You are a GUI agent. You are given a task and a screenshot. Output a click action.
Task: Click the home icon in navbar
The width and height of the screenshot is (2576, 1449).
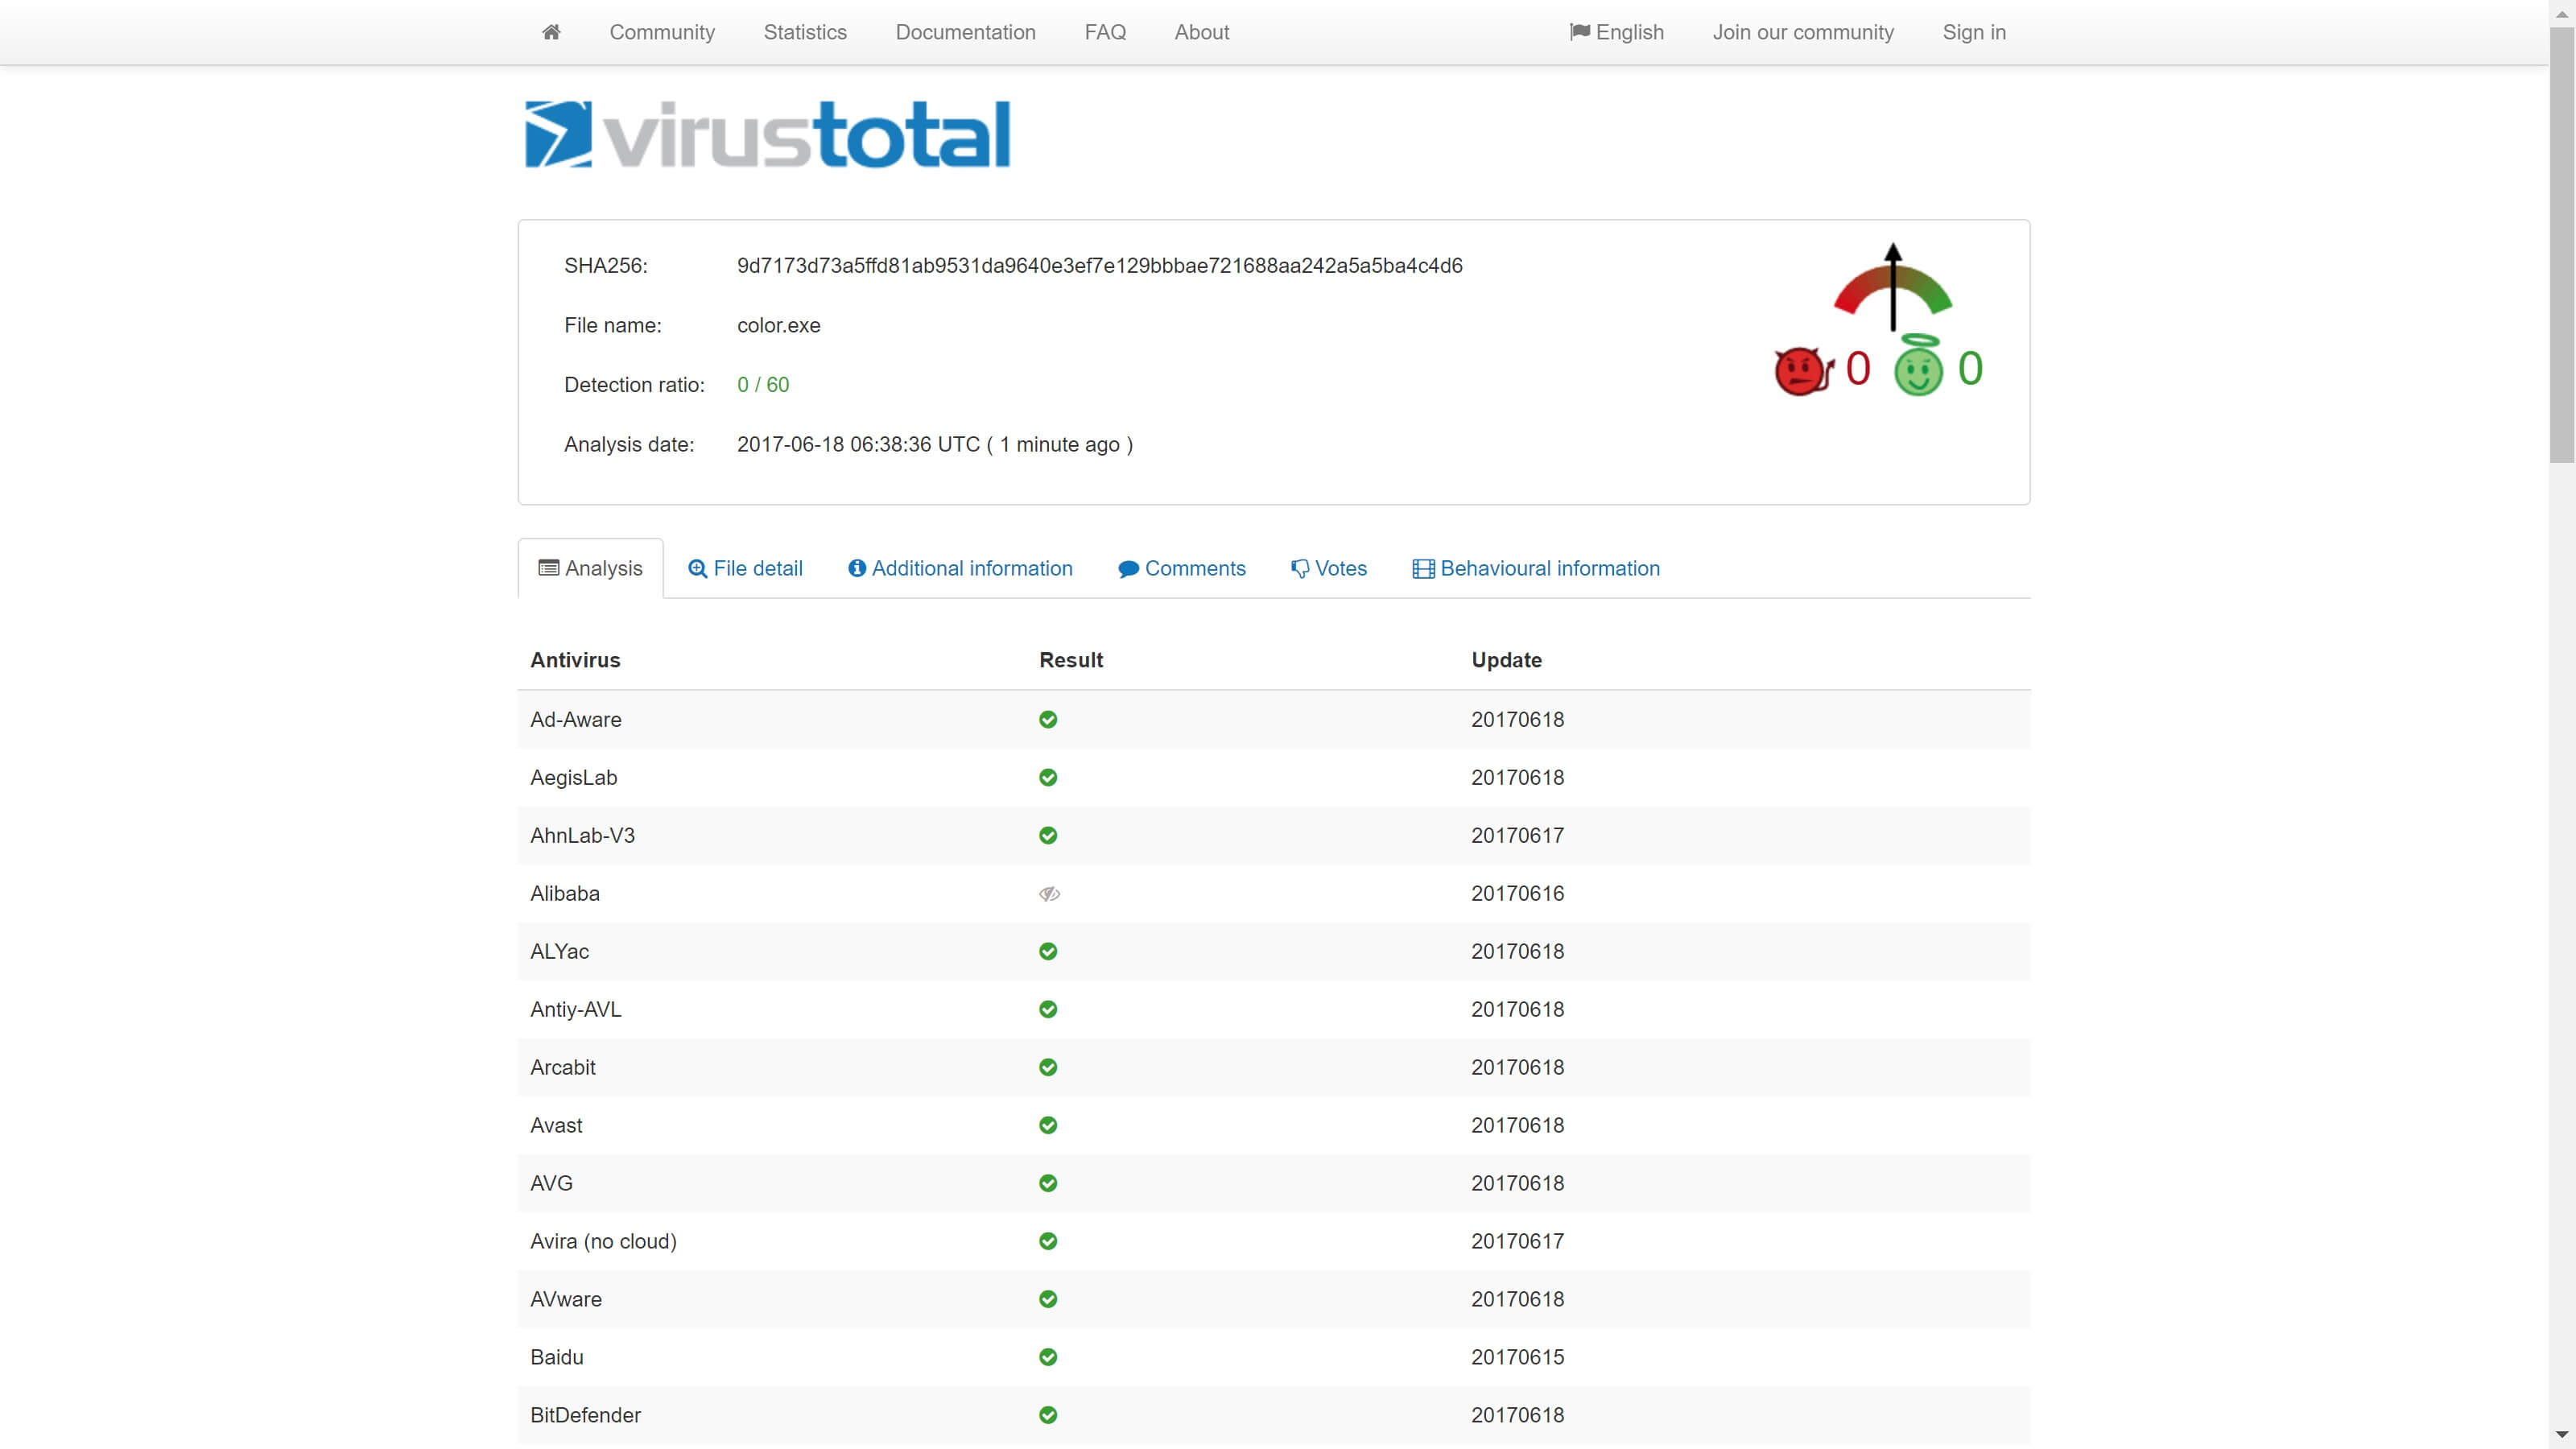pos(551,32)
